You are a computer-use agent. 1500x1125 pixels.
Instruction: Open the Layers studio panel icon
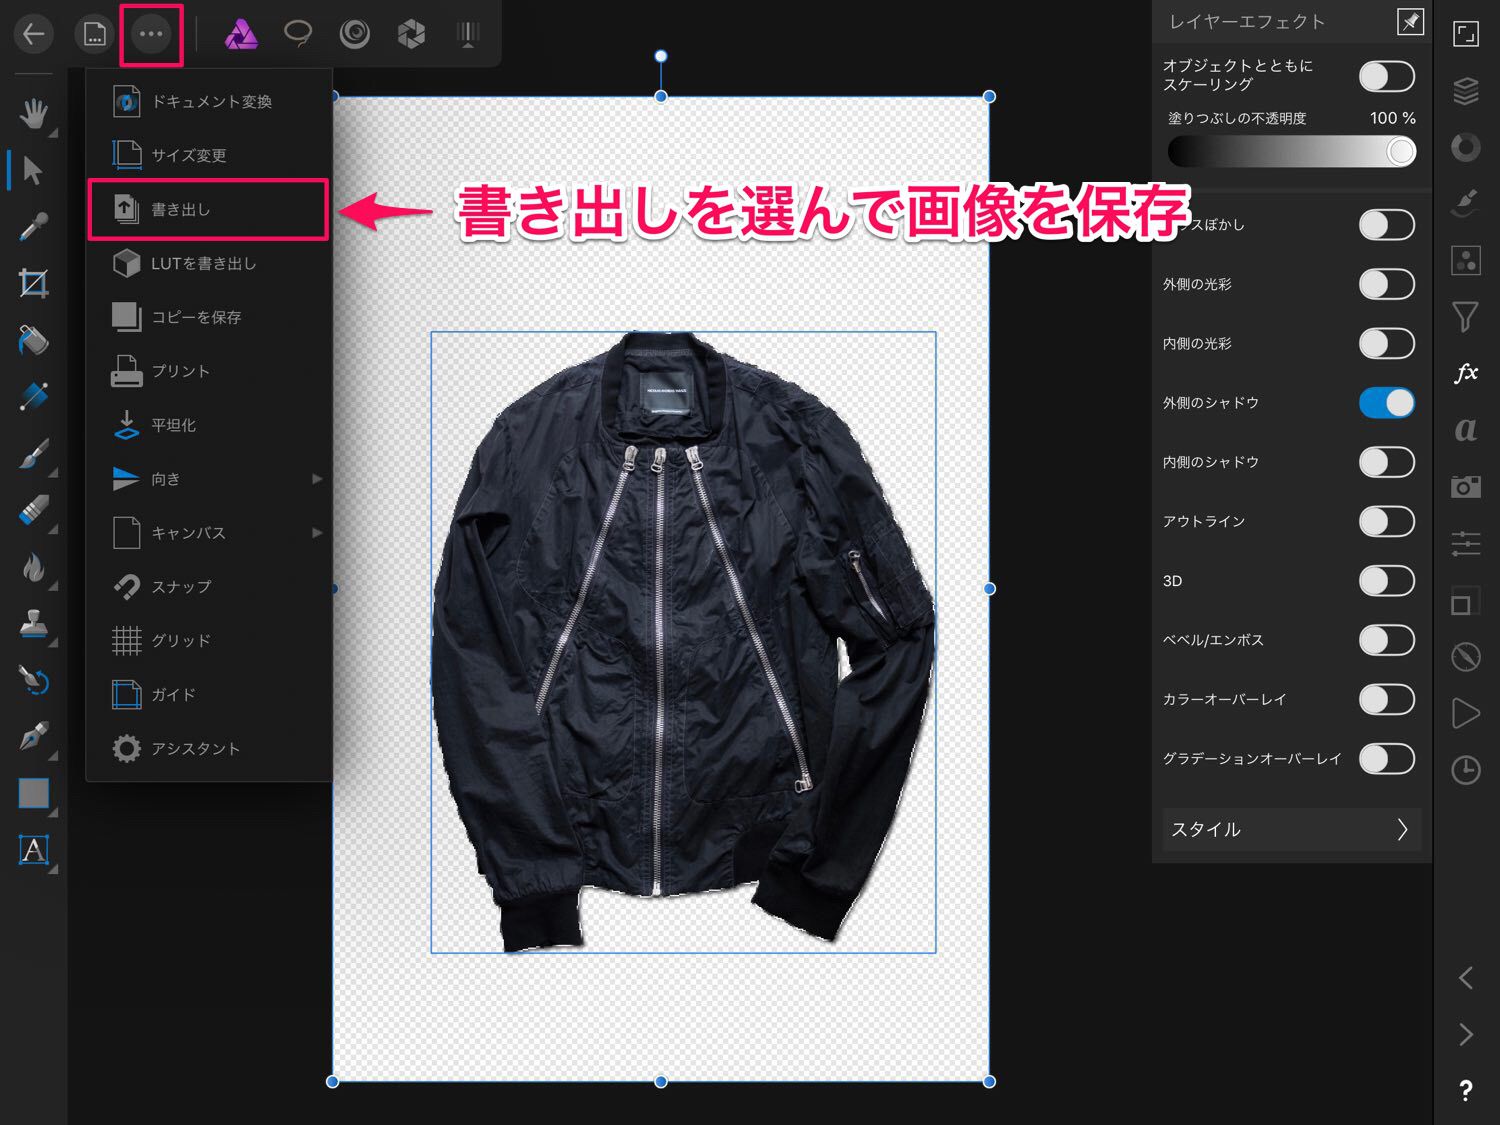(1465, 91)
